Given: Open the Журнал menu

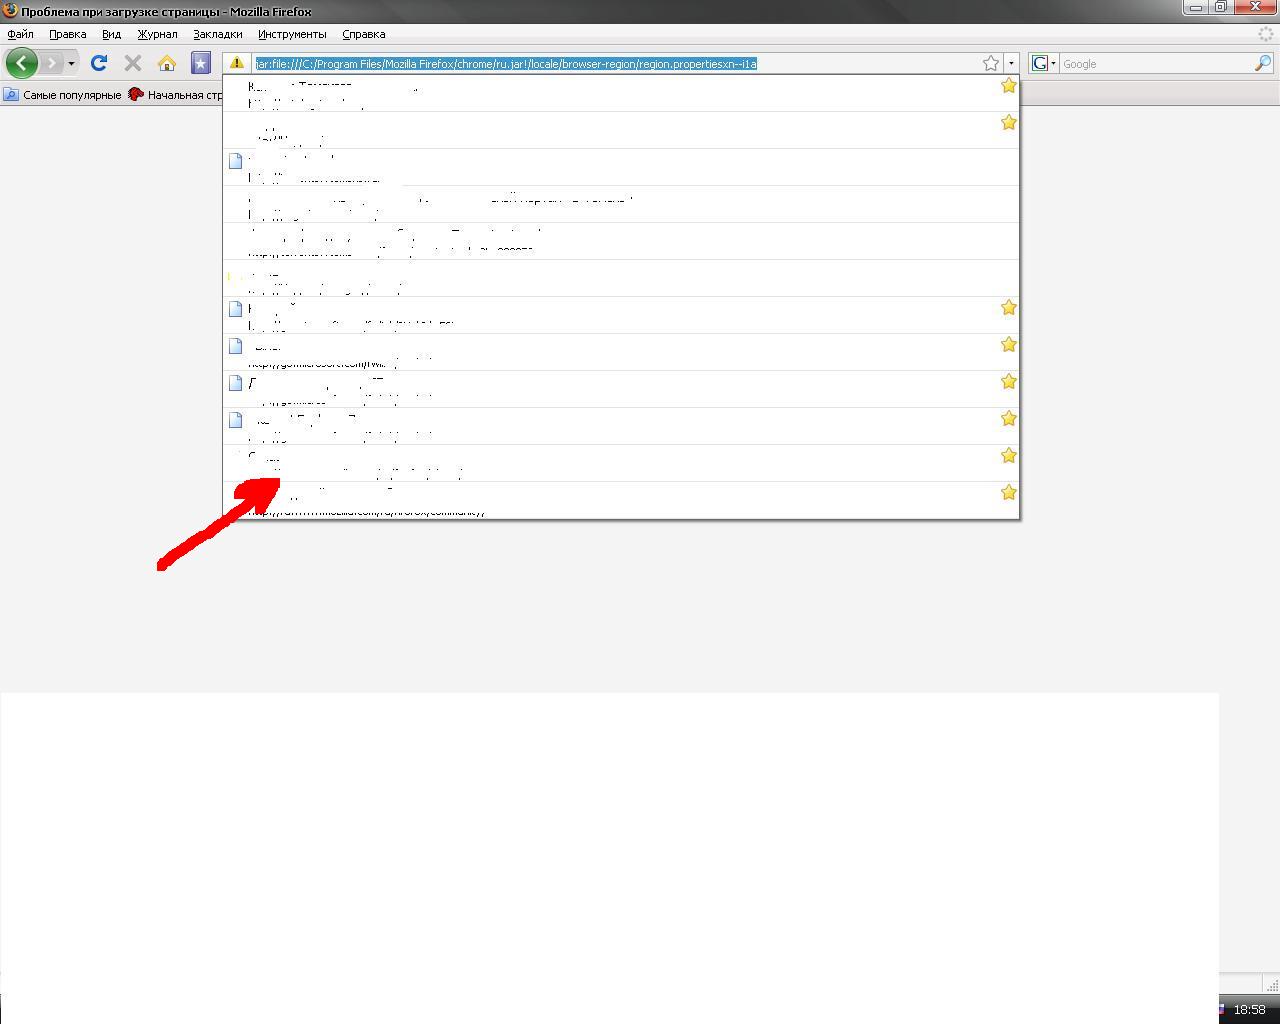Looking at the screenshot, I should pyautogui.click(x=157, y=34).
